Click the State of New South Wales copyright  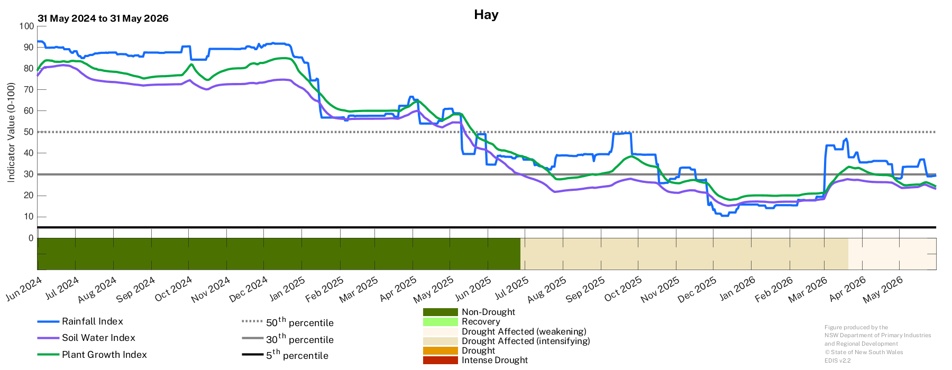(863, 352)
